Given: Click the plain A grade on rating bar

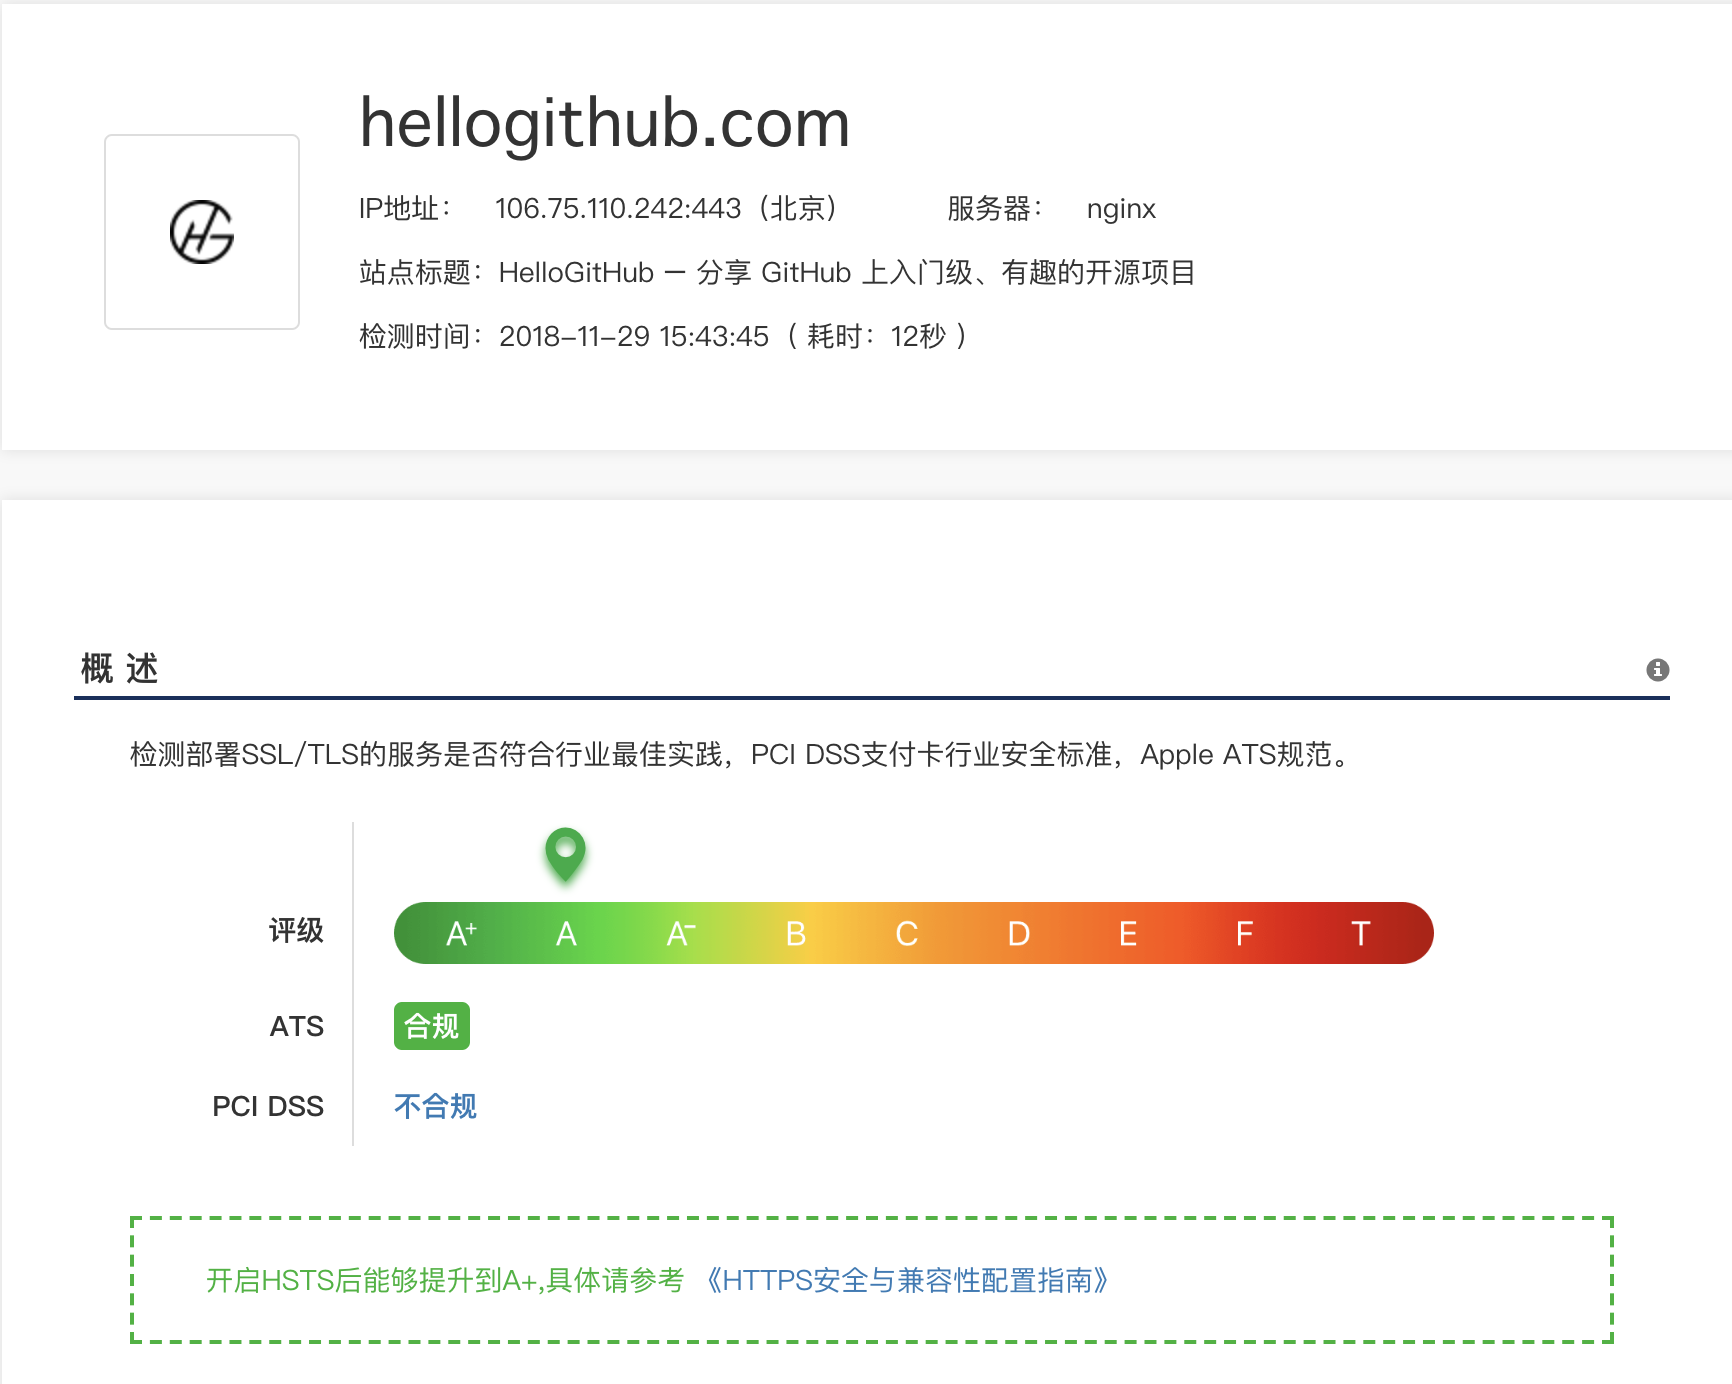Looking at the screenshot, I should [x=566, y=934].
